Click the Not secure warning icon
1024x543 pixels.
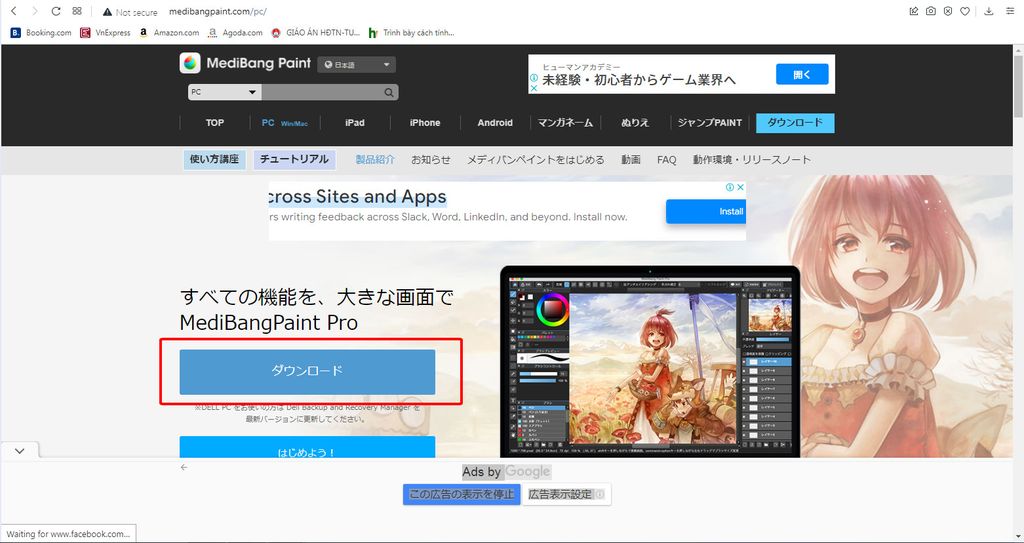tap(108, 12)
